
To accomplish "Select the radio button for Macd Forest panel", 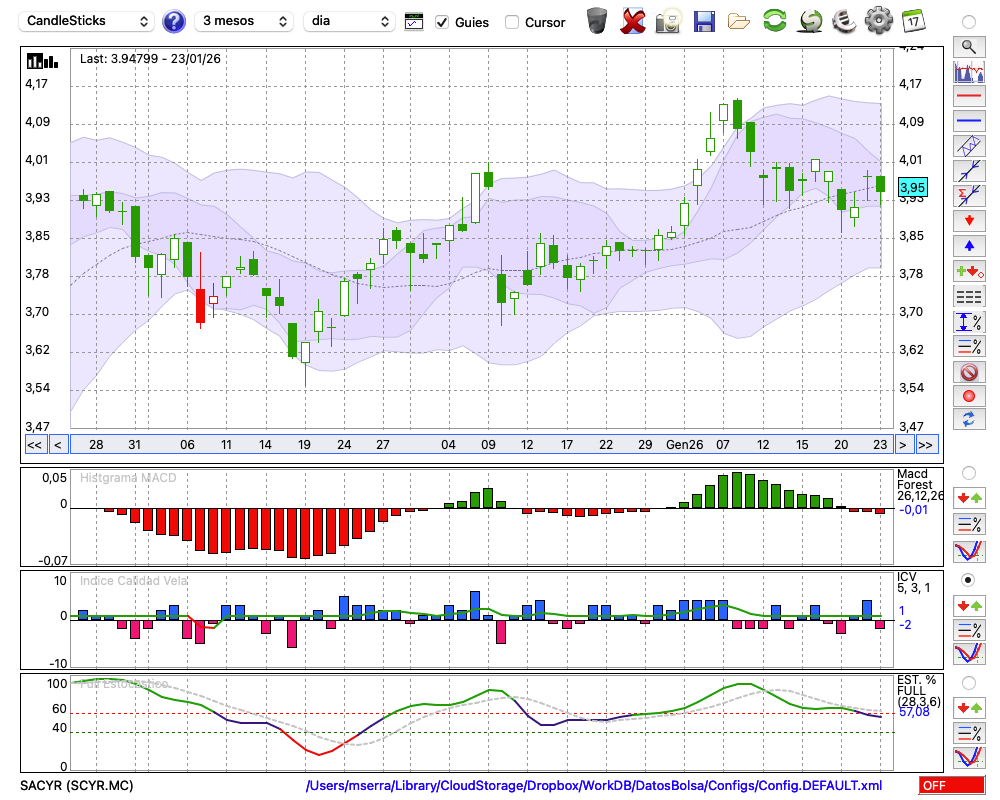I will click(968, 472).
